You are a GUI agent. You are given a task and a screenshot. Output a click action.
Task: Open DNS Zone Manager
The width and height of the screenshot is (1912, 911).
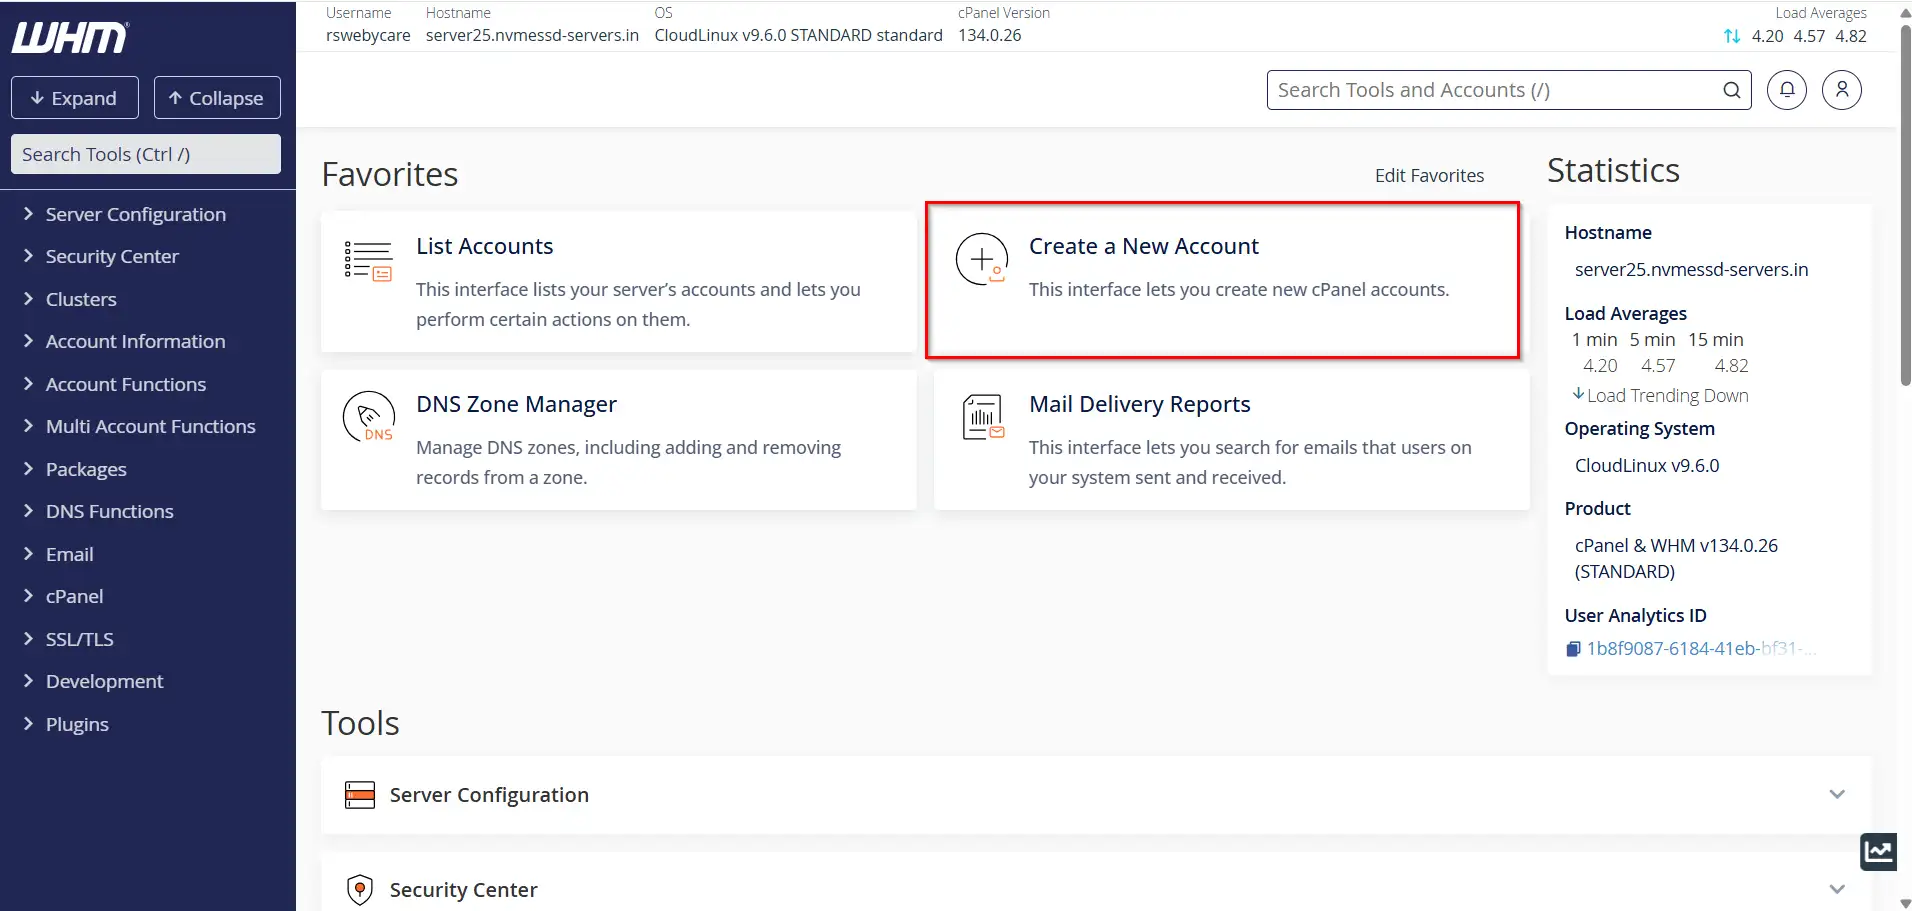[x=618, y=440]
